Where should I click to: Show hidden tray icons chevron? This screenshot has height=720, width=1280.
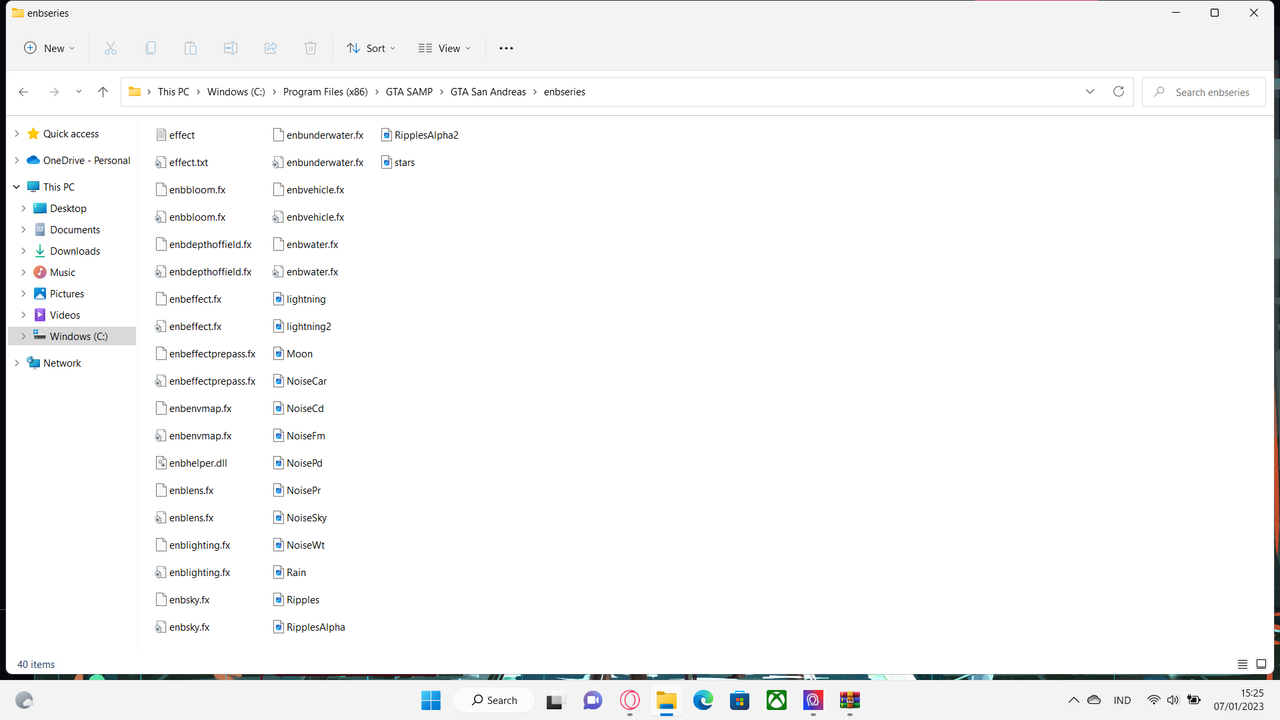pyautogui.click(x=1074, y=700)
